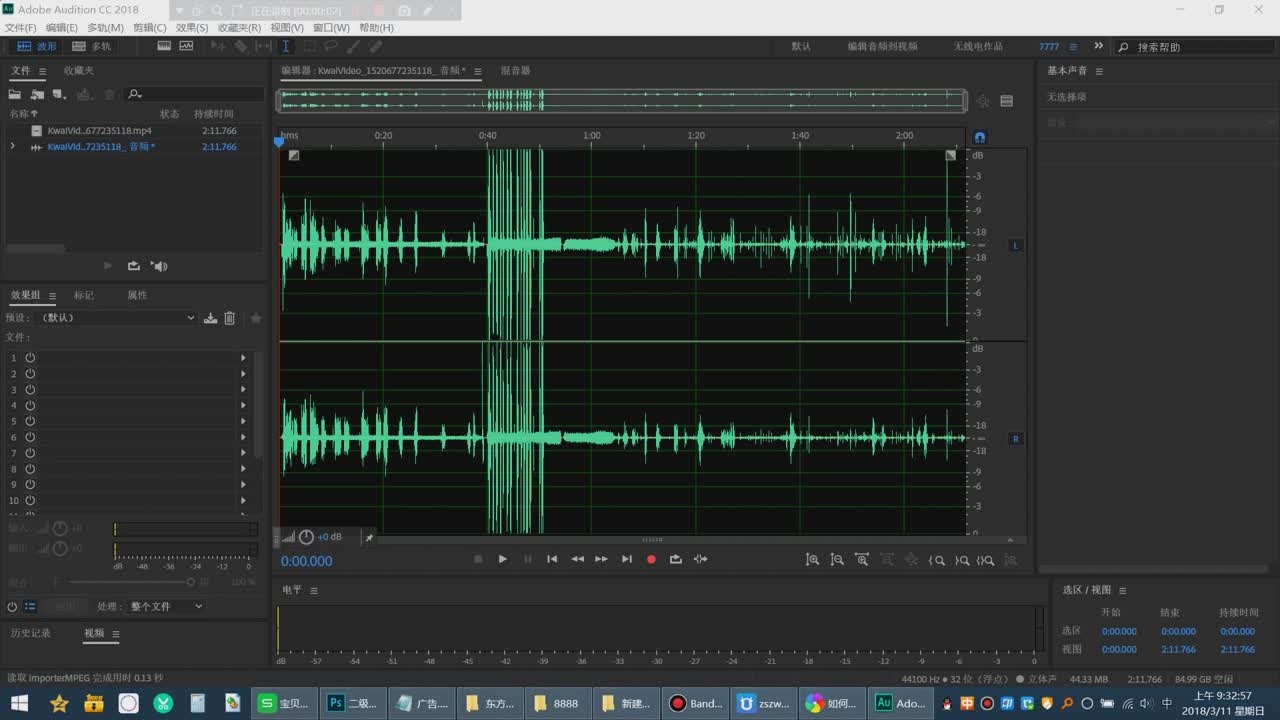Toggle main effects rack power state
This screenshot has height=720, width=1280.
click(x=12, y=606)
